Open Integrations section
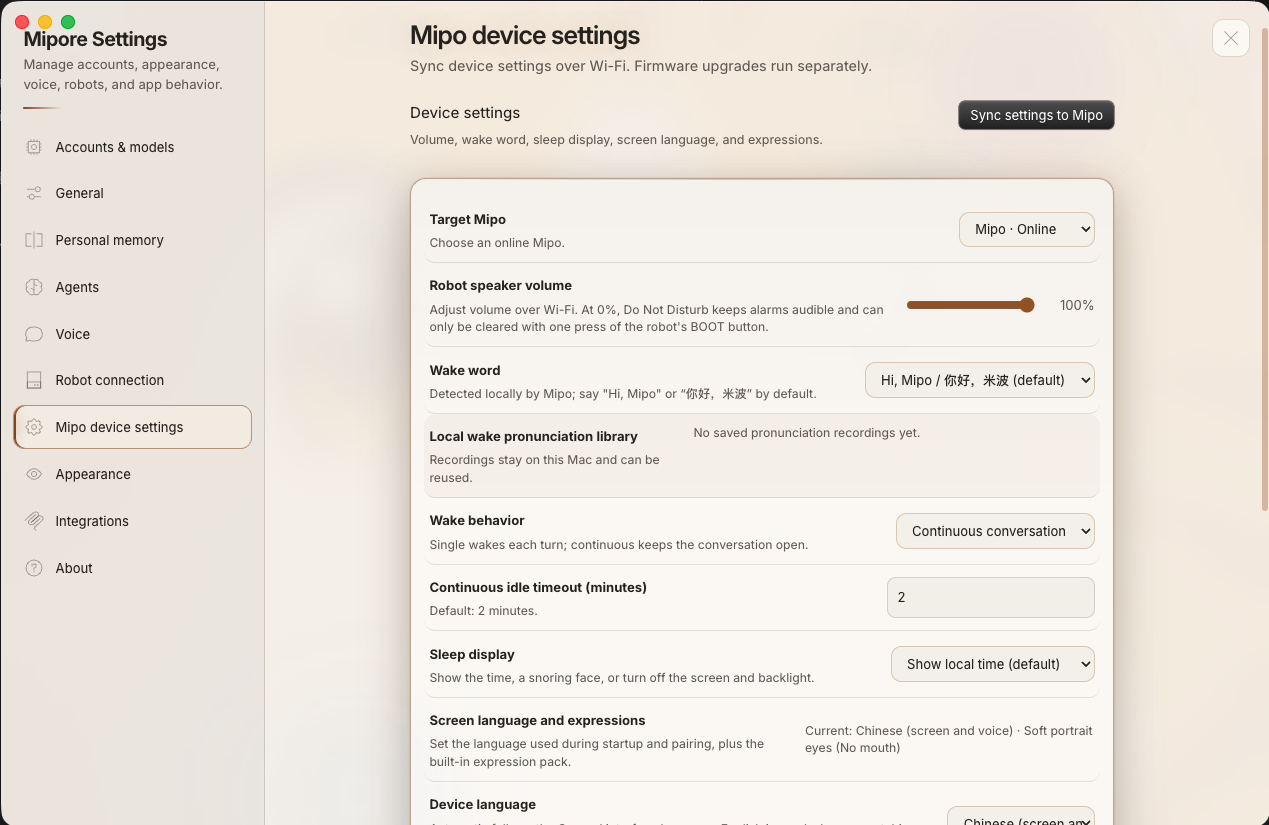 click(132, 521)
